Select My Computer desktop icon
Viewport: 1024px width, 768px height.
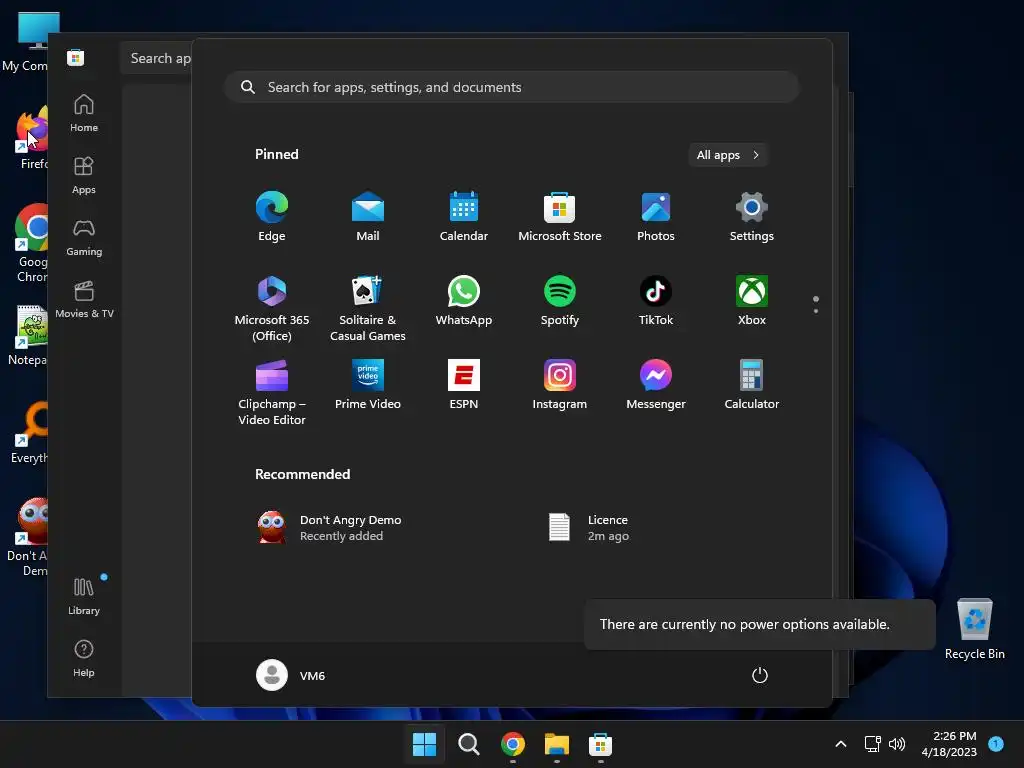pyautogui.click(x=25, y=41)
